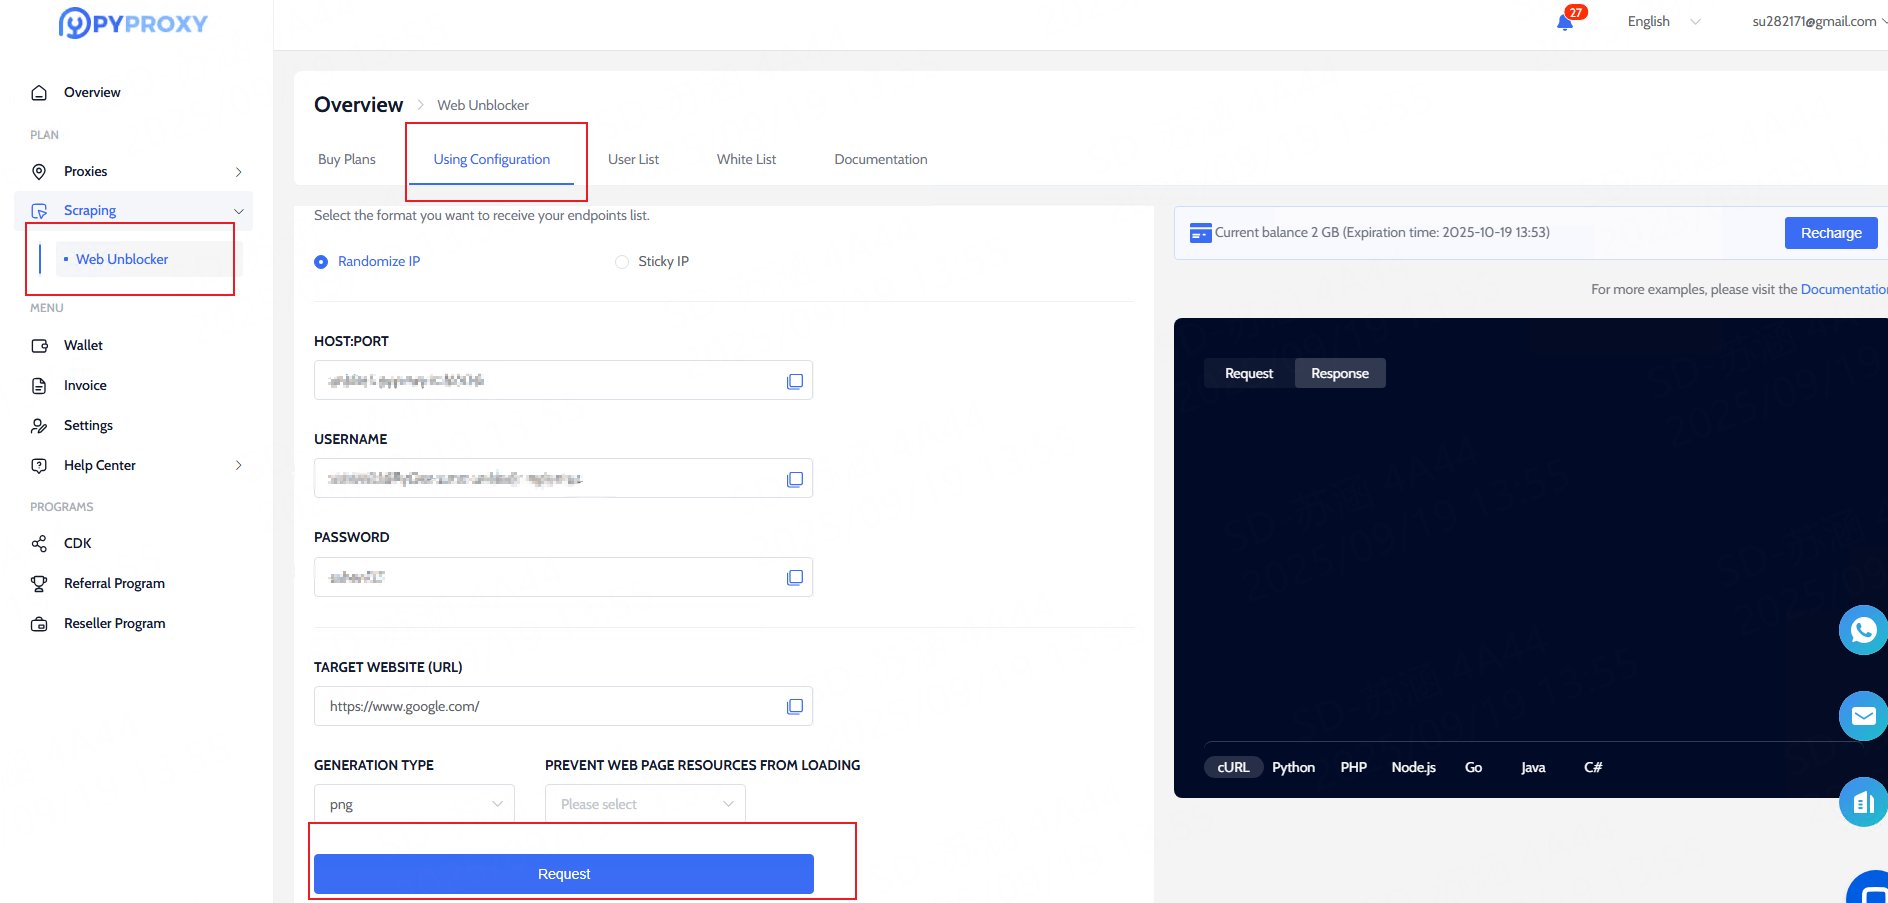The width and height of the screenshot is (1888, 903).
Task: Show the Request code panel tab
Action: [1249, 374]
